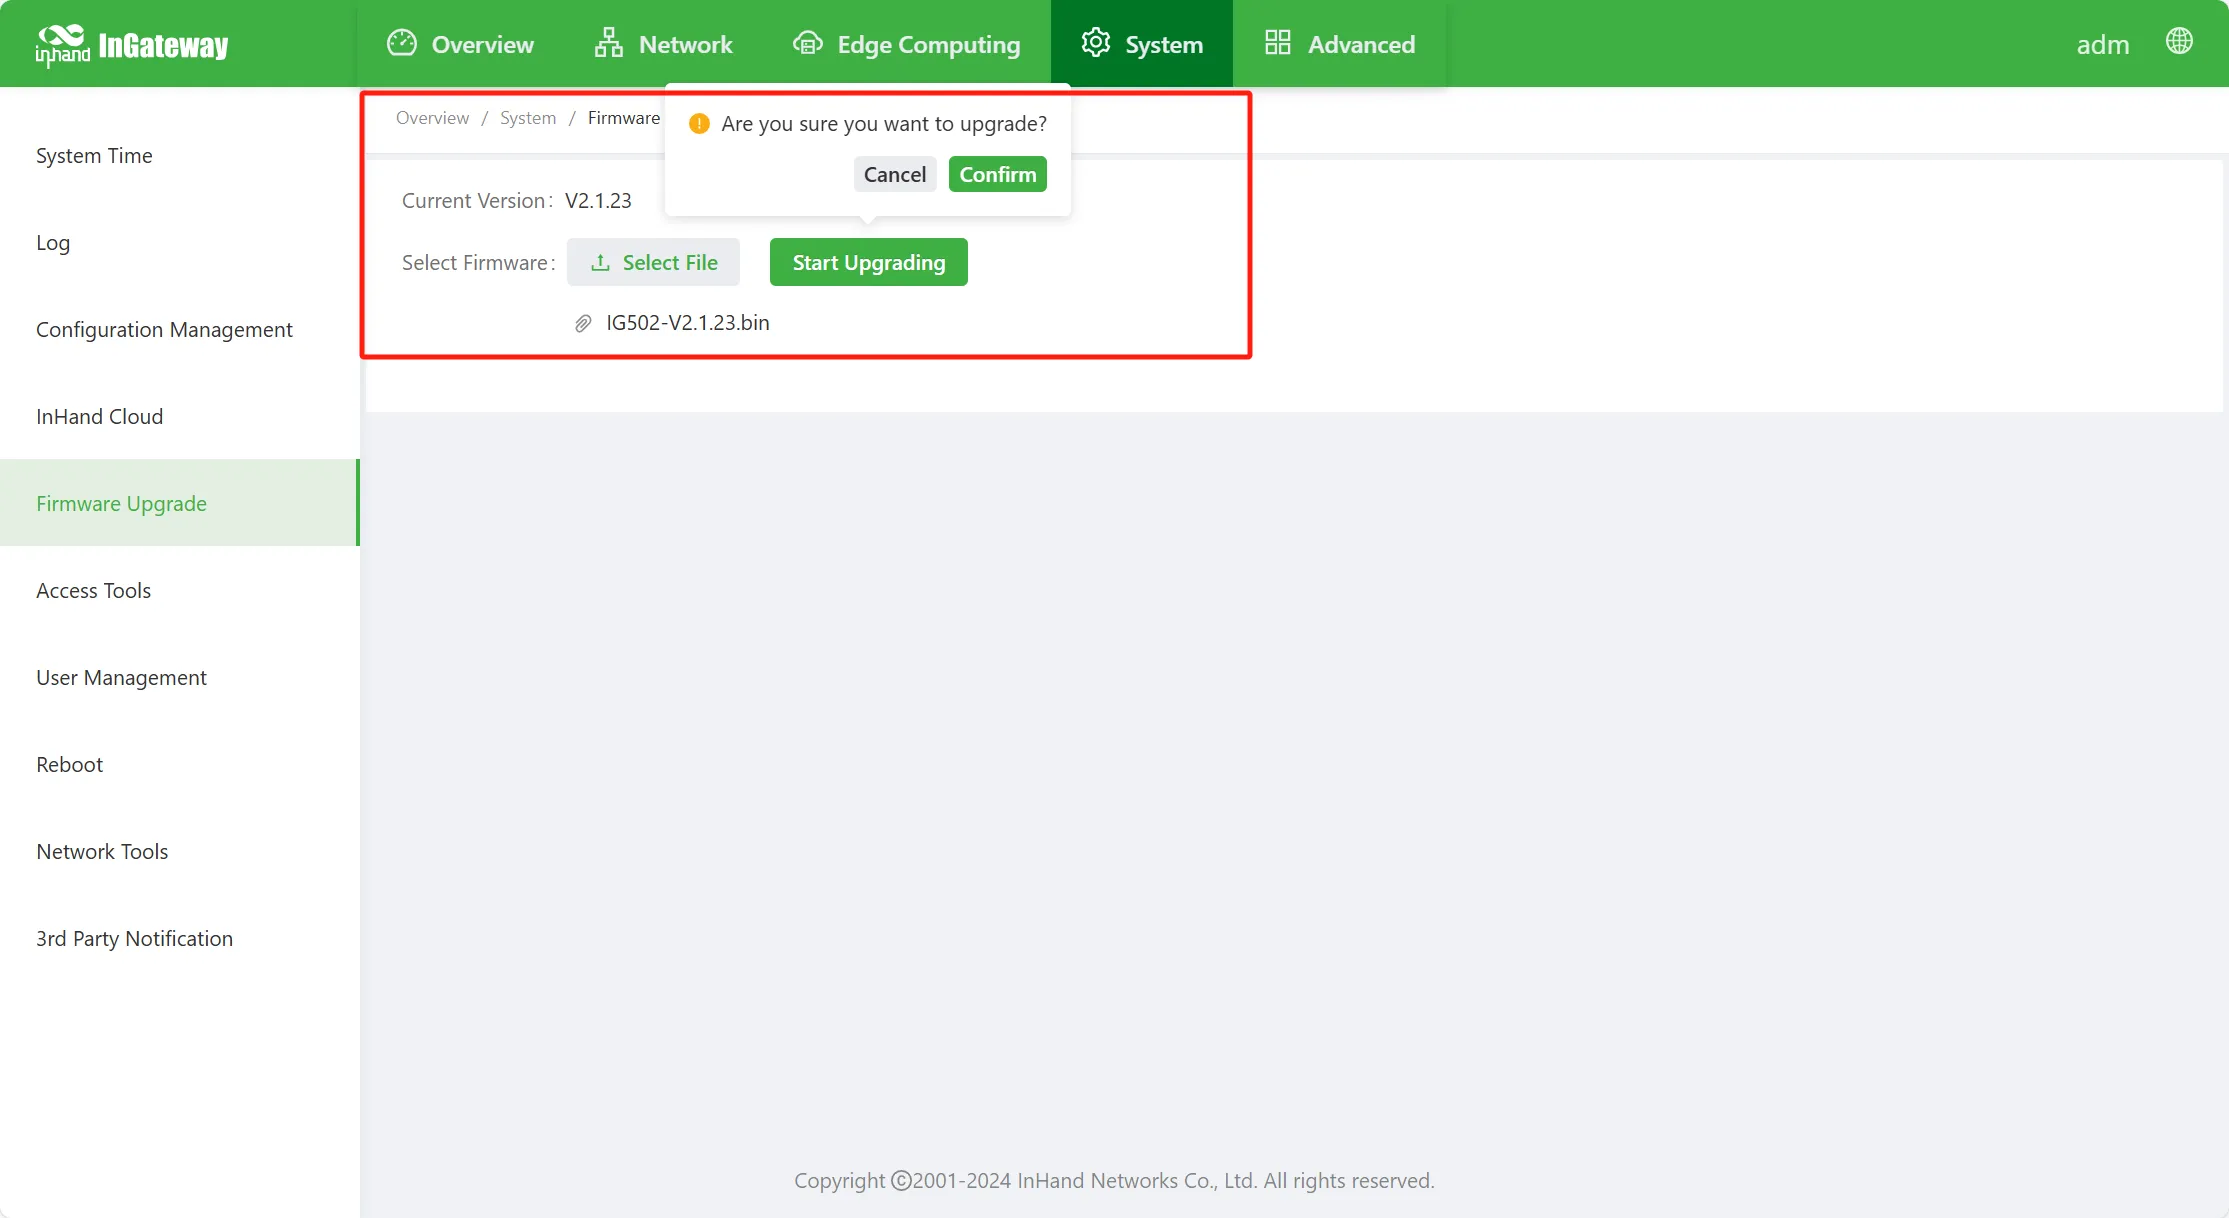Open Access Tools in sidebar
The width and height of the screenshot is (2229, 1218).
[x=180, y=590]
